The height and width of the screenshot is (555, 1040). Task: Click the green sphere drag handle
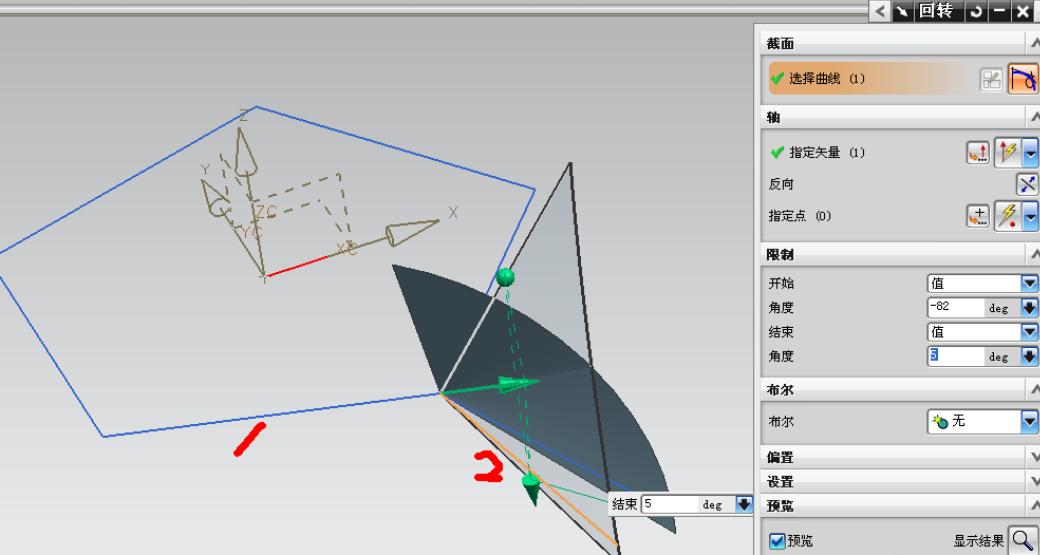505,277
